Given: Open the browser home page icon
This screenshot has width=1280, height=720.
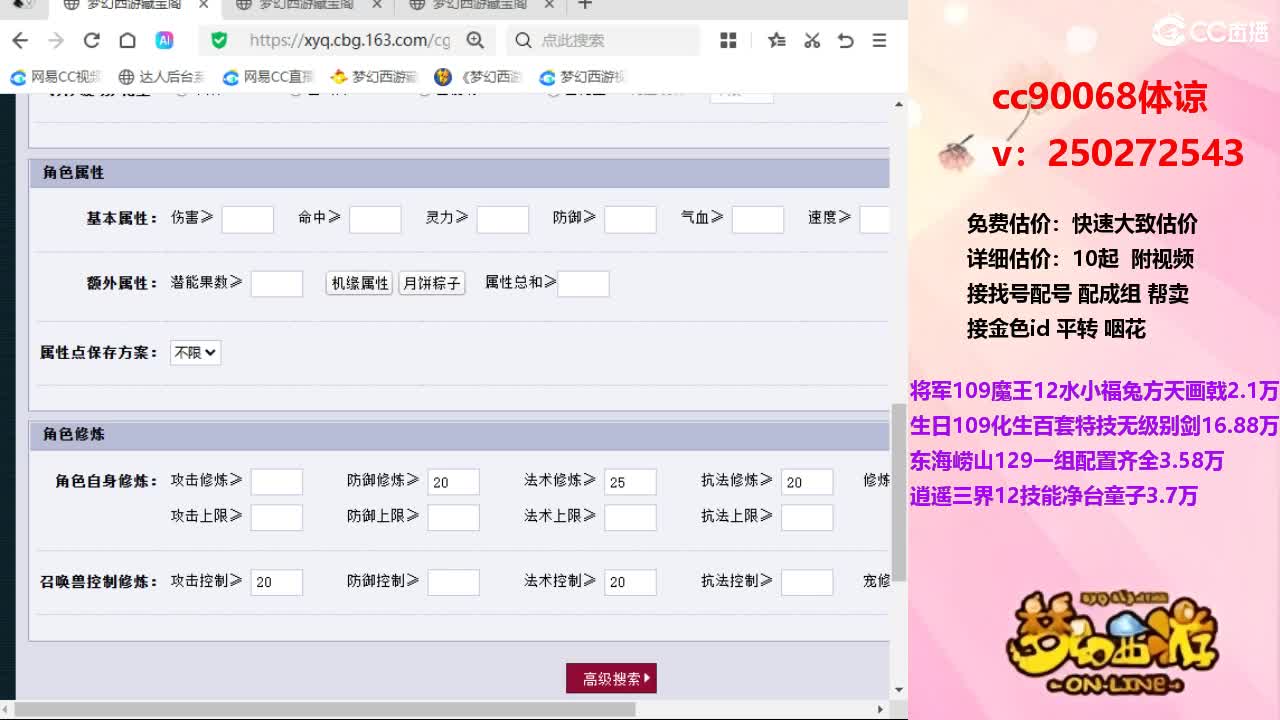Looking at the screenshot, I should click(x=127, y=41).
